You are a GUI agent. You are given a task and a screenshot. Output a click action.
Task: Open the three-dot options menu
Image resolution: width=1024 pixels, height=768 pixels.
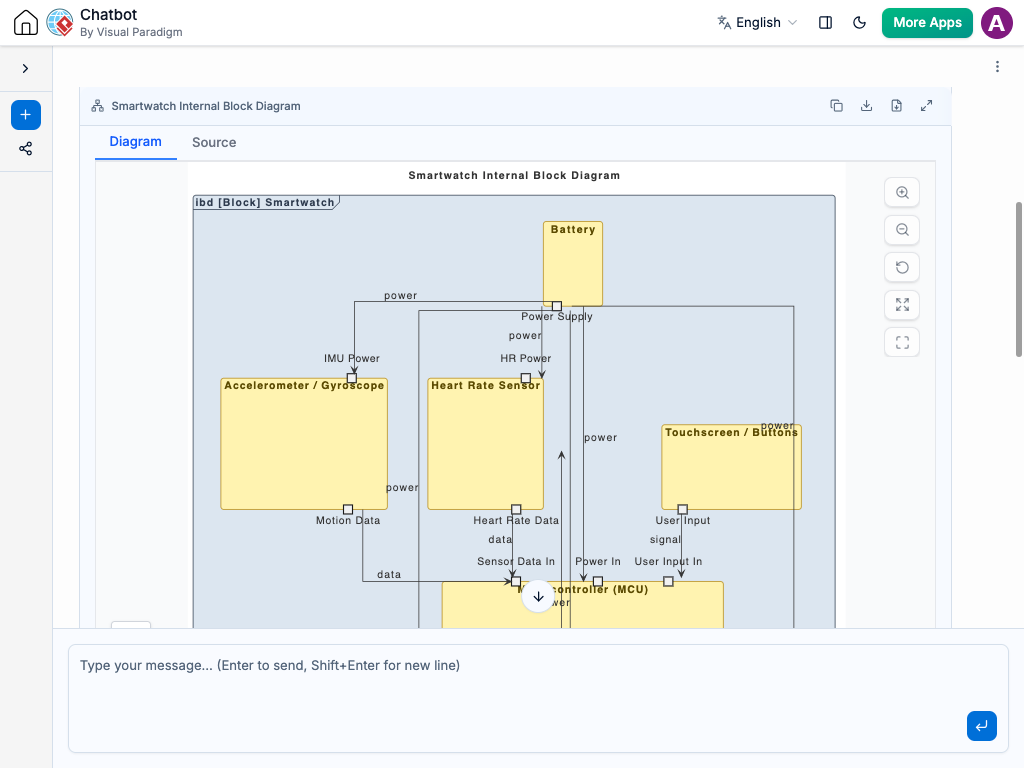pos(997,67)
